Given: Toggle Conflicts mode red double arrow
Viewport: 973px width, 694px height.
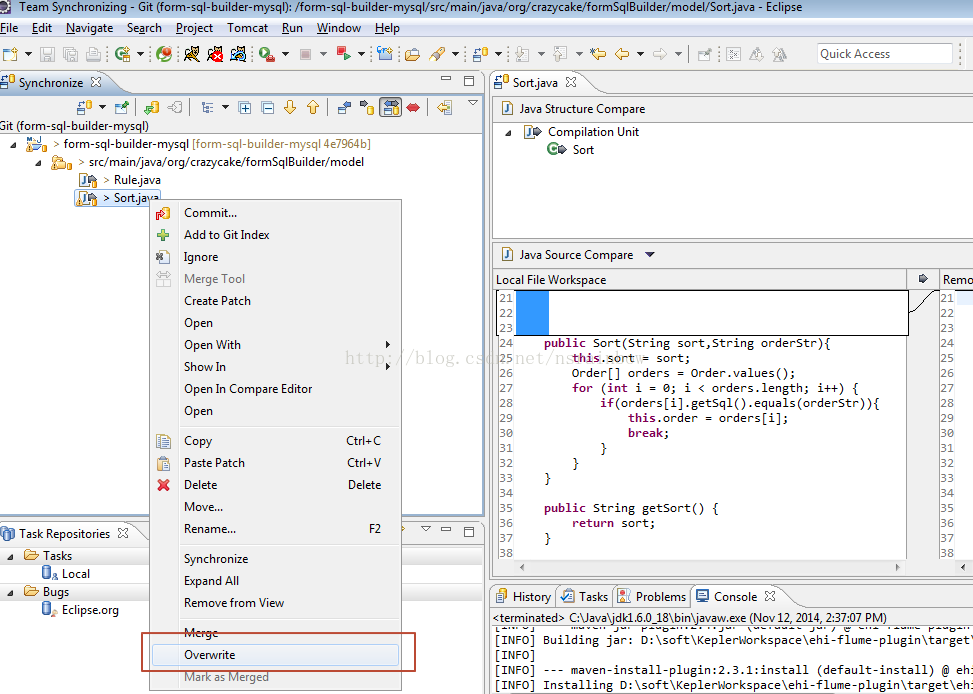Looking at the screenshot, I should point(413,107).
